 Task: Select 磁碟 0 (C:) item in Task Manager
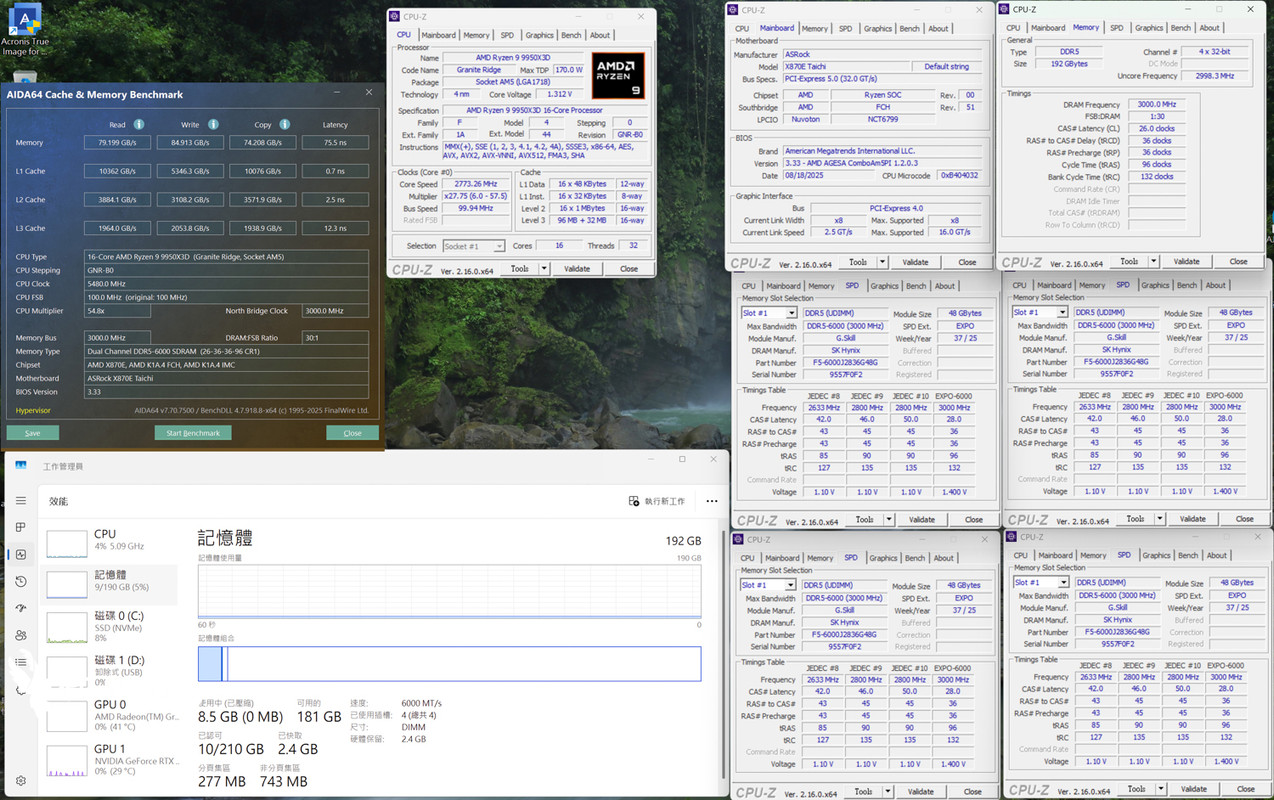[111, 627]
